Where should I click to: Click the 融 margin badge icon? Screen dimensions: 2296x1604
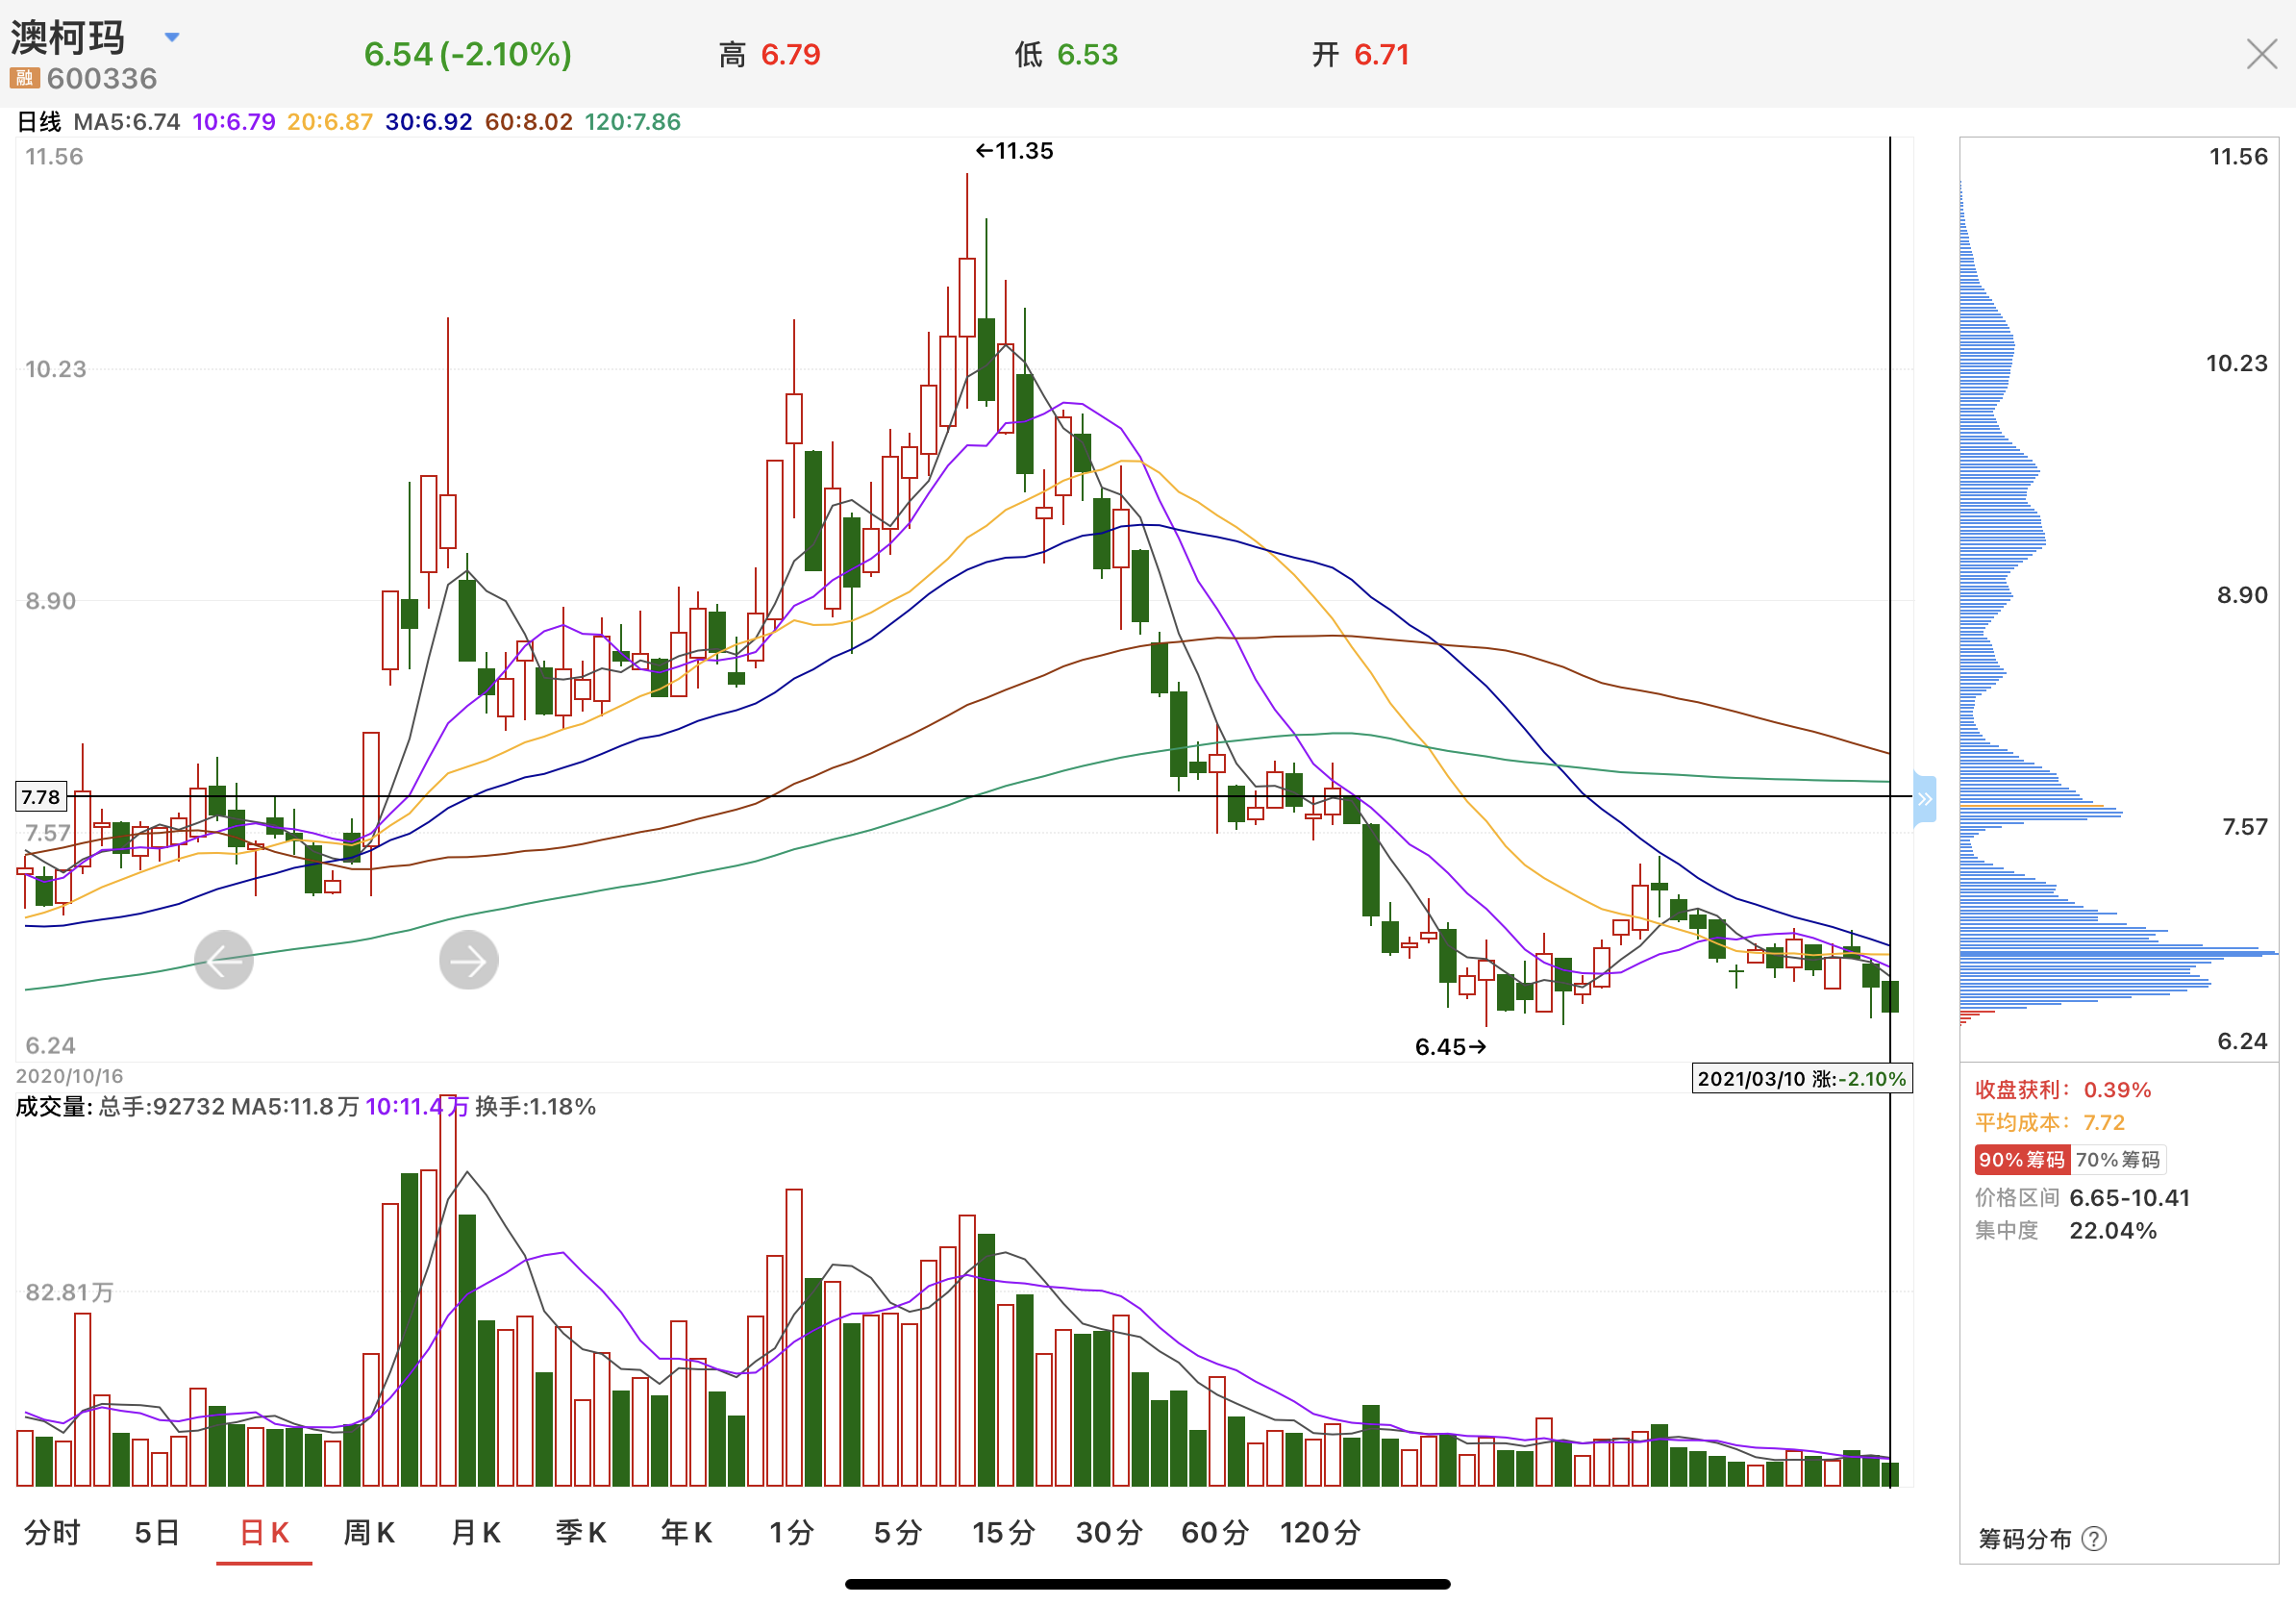[x=24, y=78]
